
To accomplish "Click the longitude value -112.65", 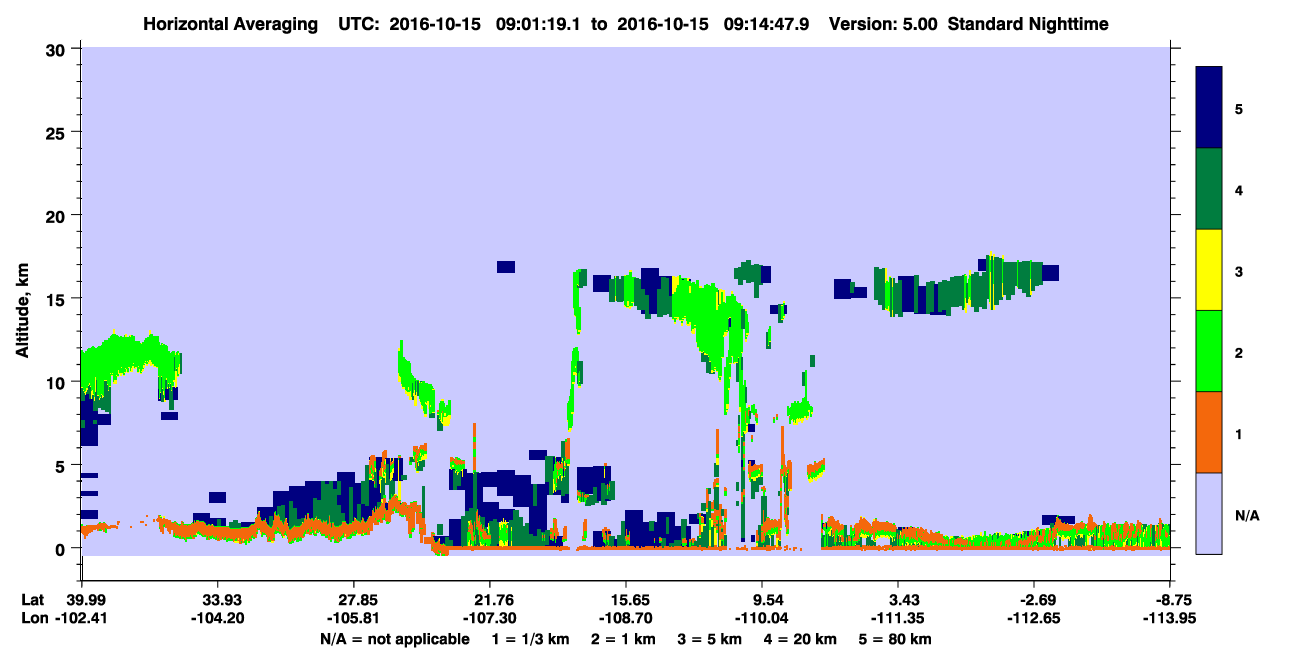I will (x=1035, y=618).
